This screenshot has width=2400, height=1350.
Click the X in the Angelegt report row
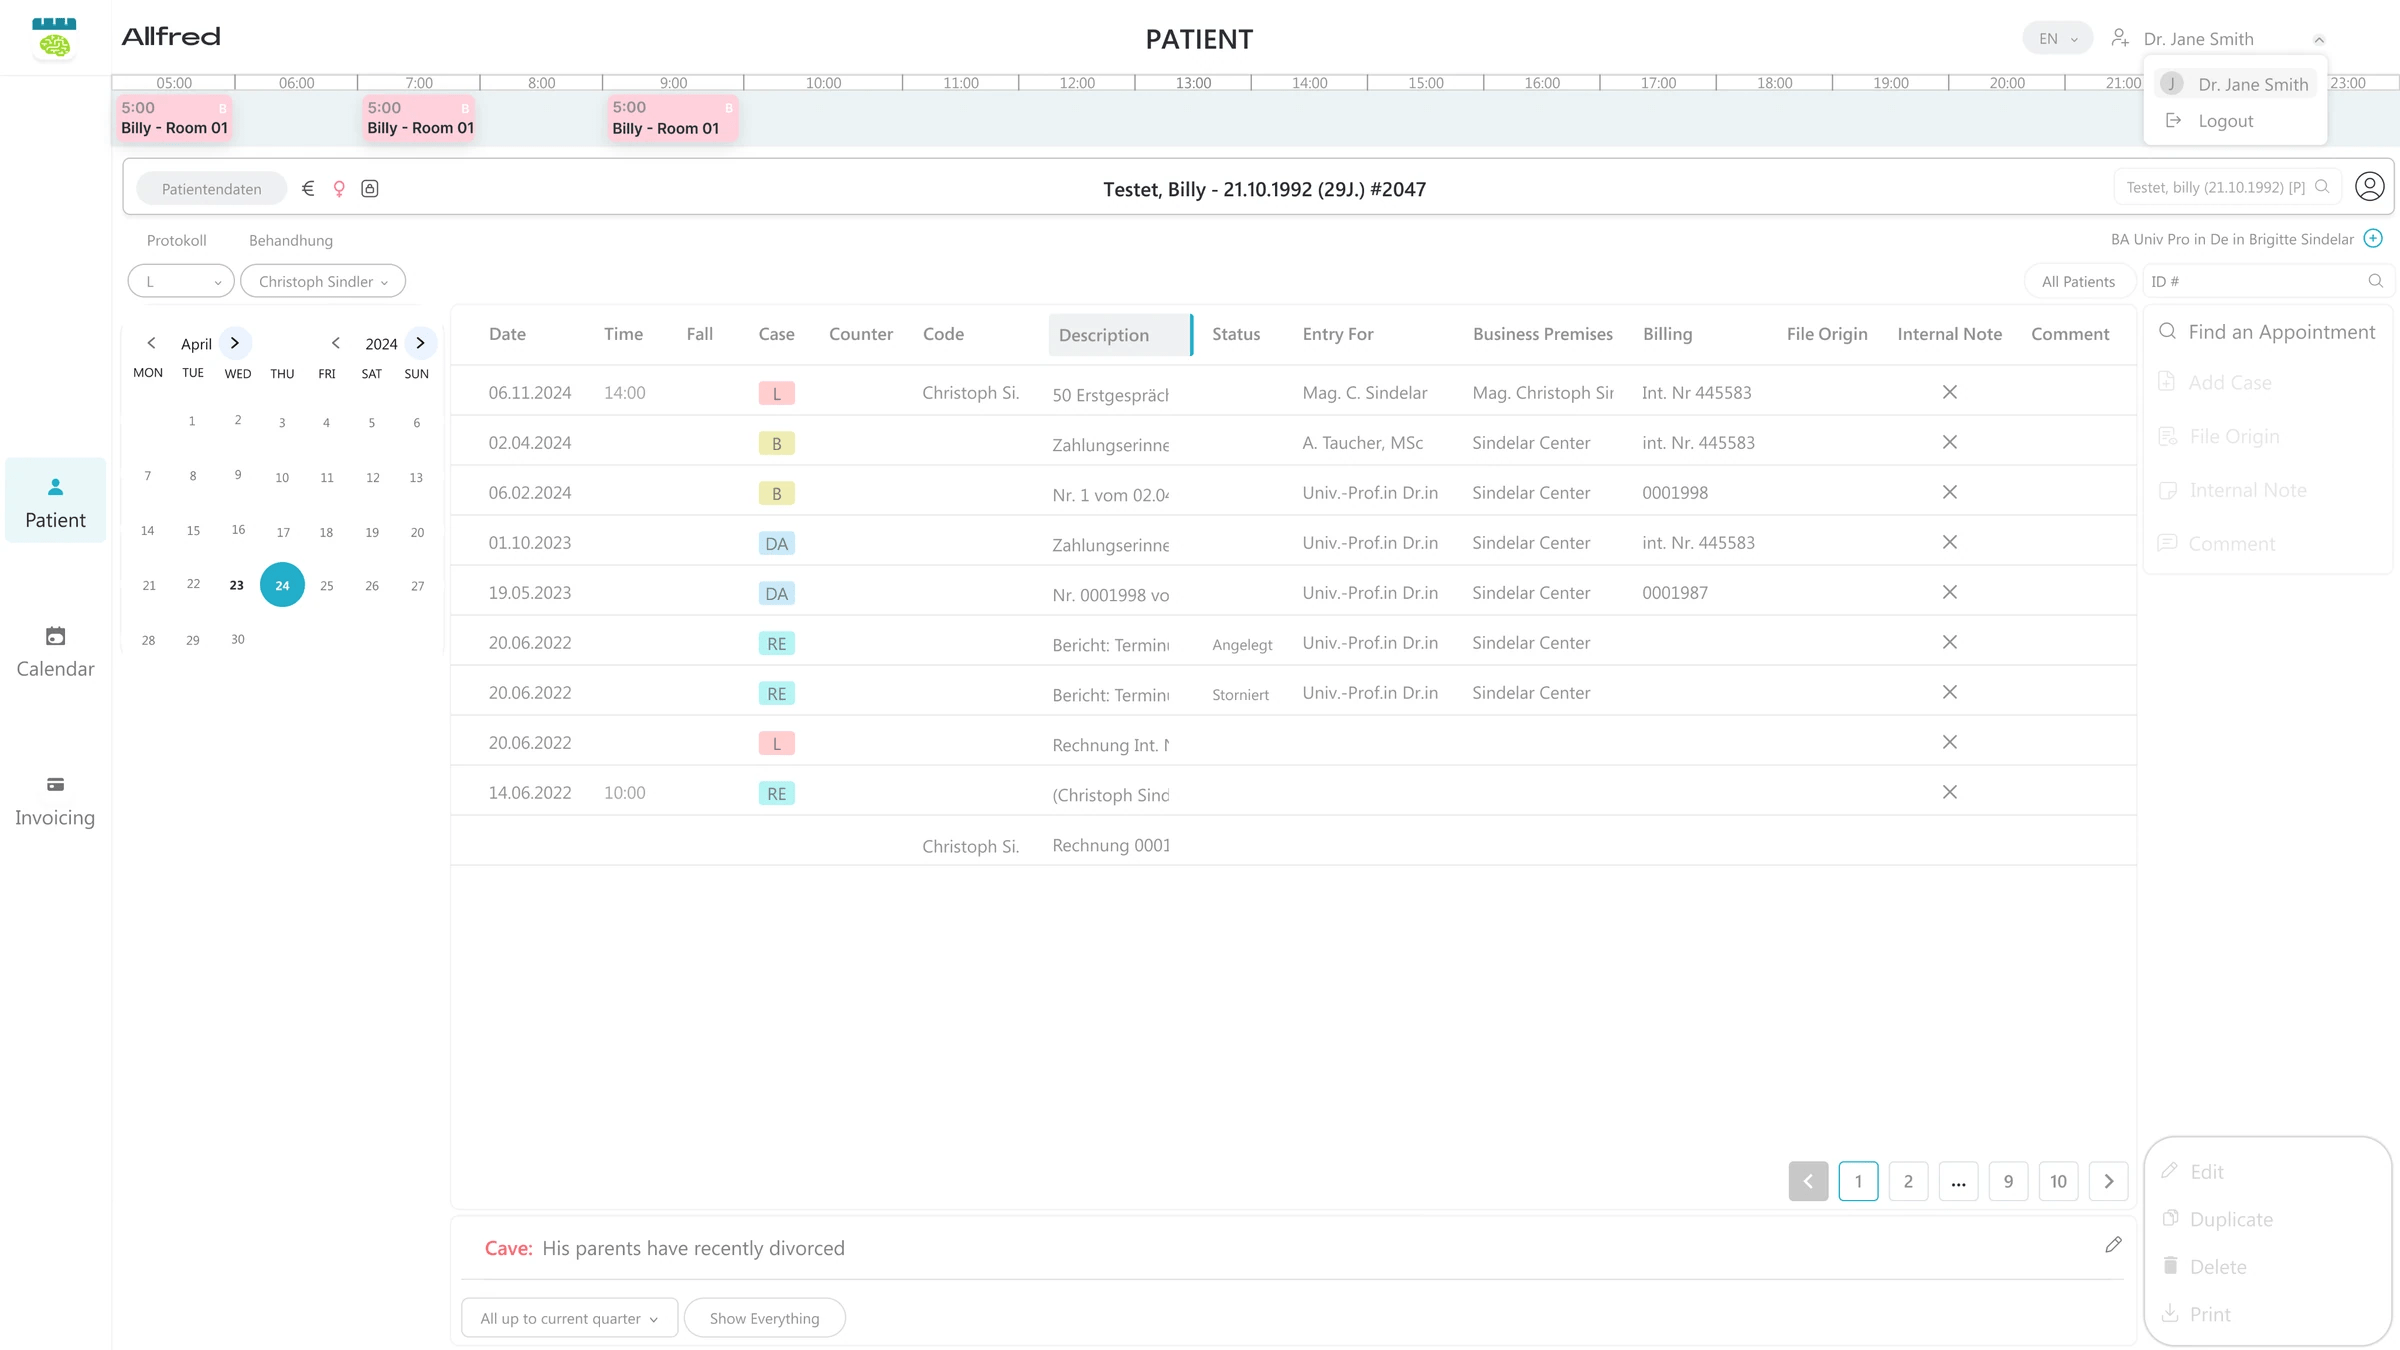tap(1949, 642)
